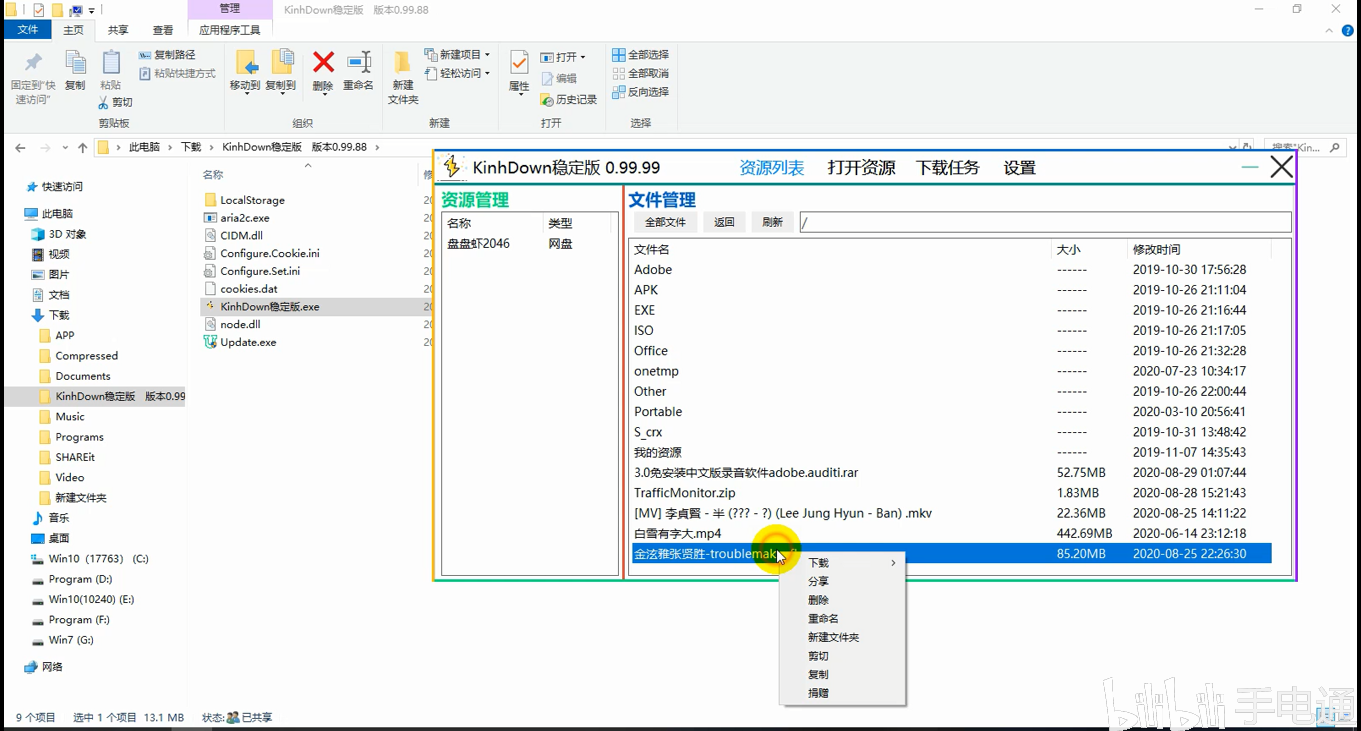Viewport: 1361px width, 731px height.
Task: Select 快速访问 in navigation pane
Action: (54, 187)
